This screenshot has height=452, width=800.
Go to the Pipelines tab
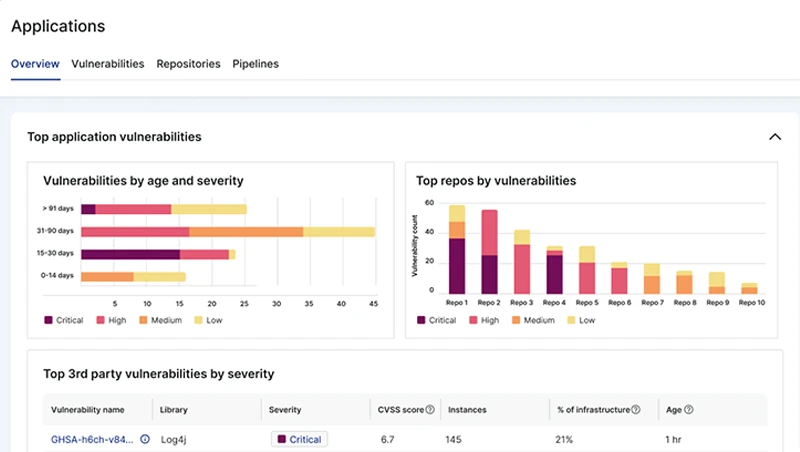[255, 64]
